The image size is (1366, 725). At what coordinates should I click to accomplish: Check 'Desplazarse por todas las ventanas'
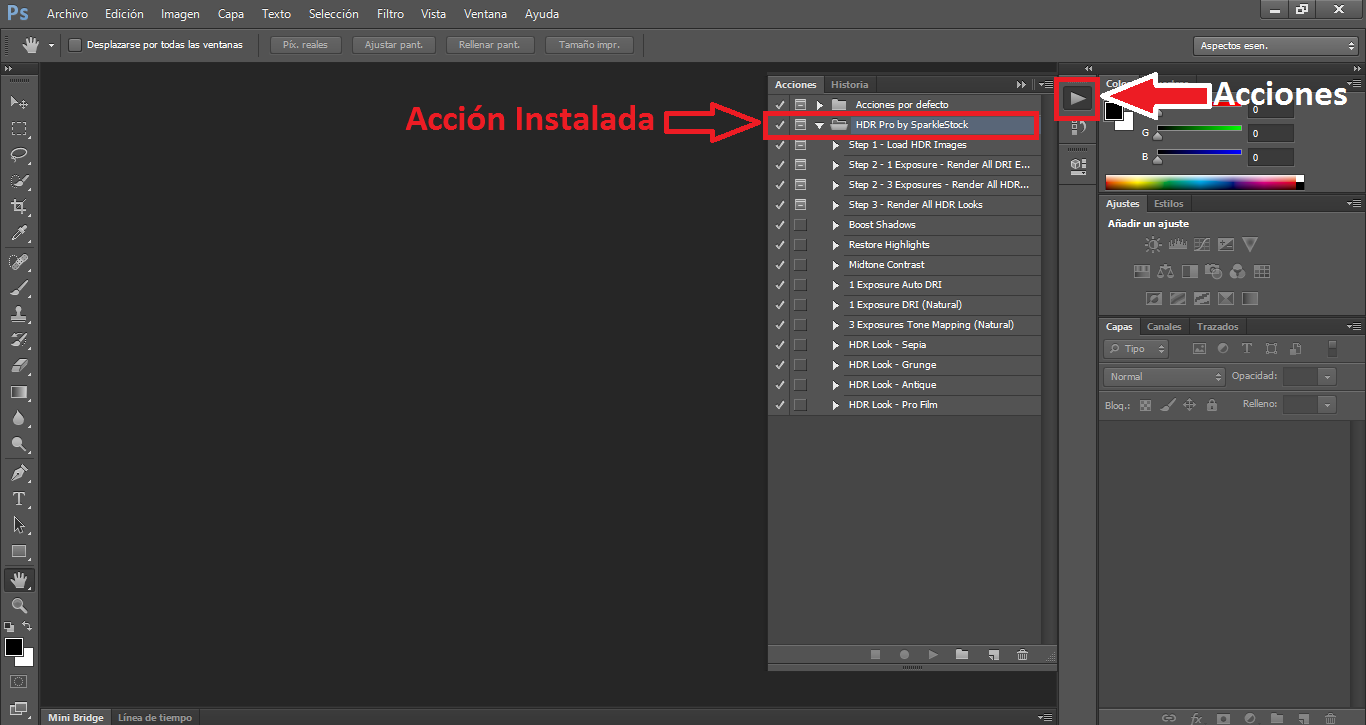74,44
